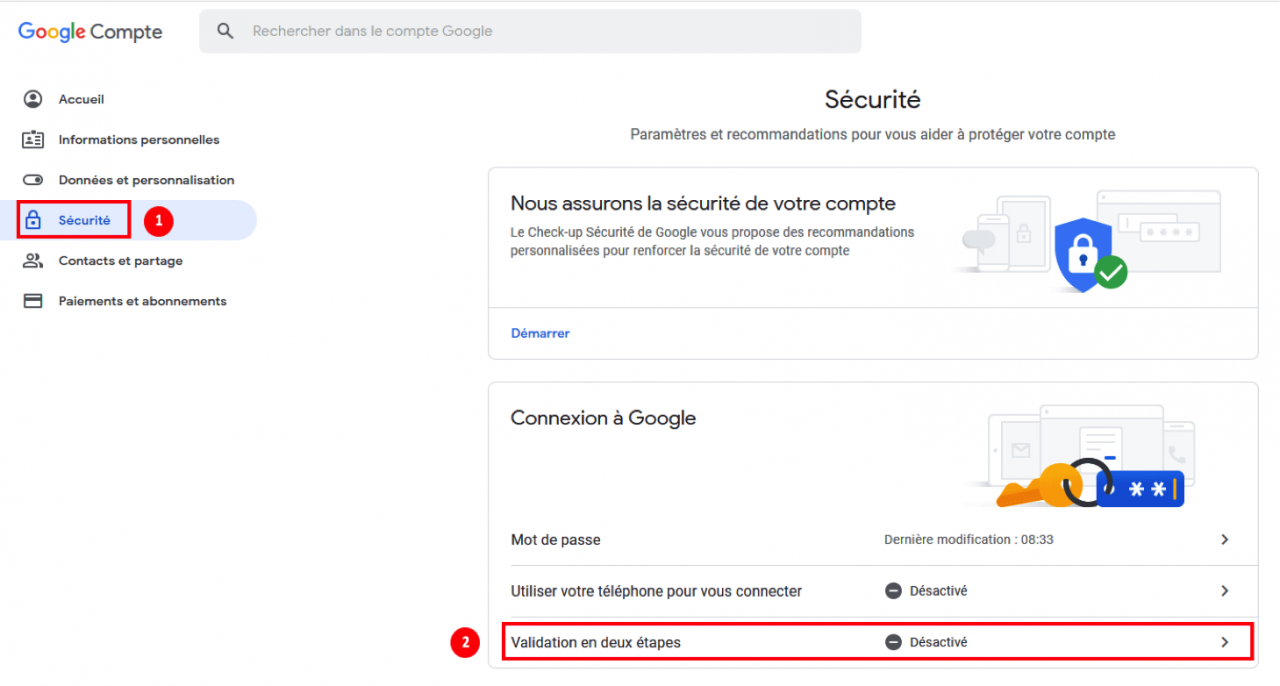Click the Accueil home icon in sidebar
The height and width of the screenshot is (686, 1280).
33,99
